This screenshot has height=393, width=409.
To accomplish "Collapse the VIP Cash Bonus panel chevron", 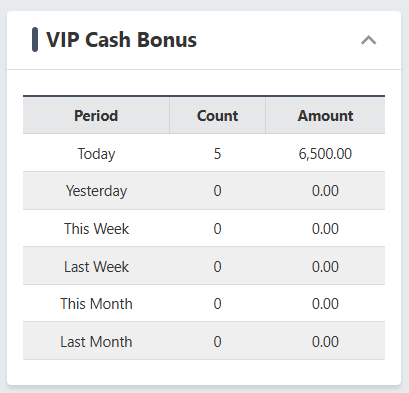I will click(x=368, y=40).
